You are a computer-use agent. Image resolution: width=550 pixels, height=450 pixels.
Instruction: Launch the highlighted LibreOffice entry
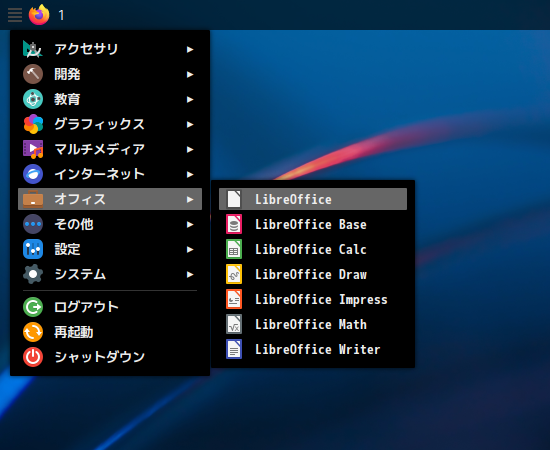click(313, 199)
